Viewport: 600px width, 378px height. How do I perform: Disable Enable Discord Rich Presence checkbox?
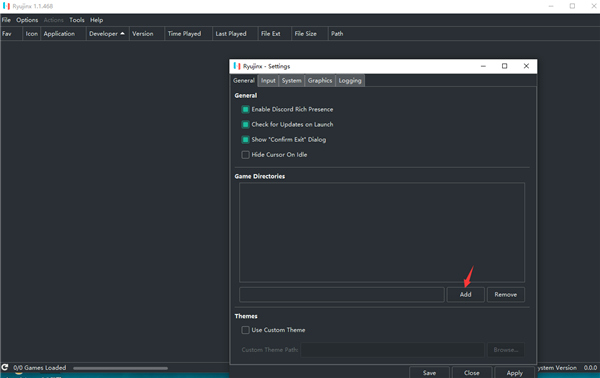click(245, 109)
